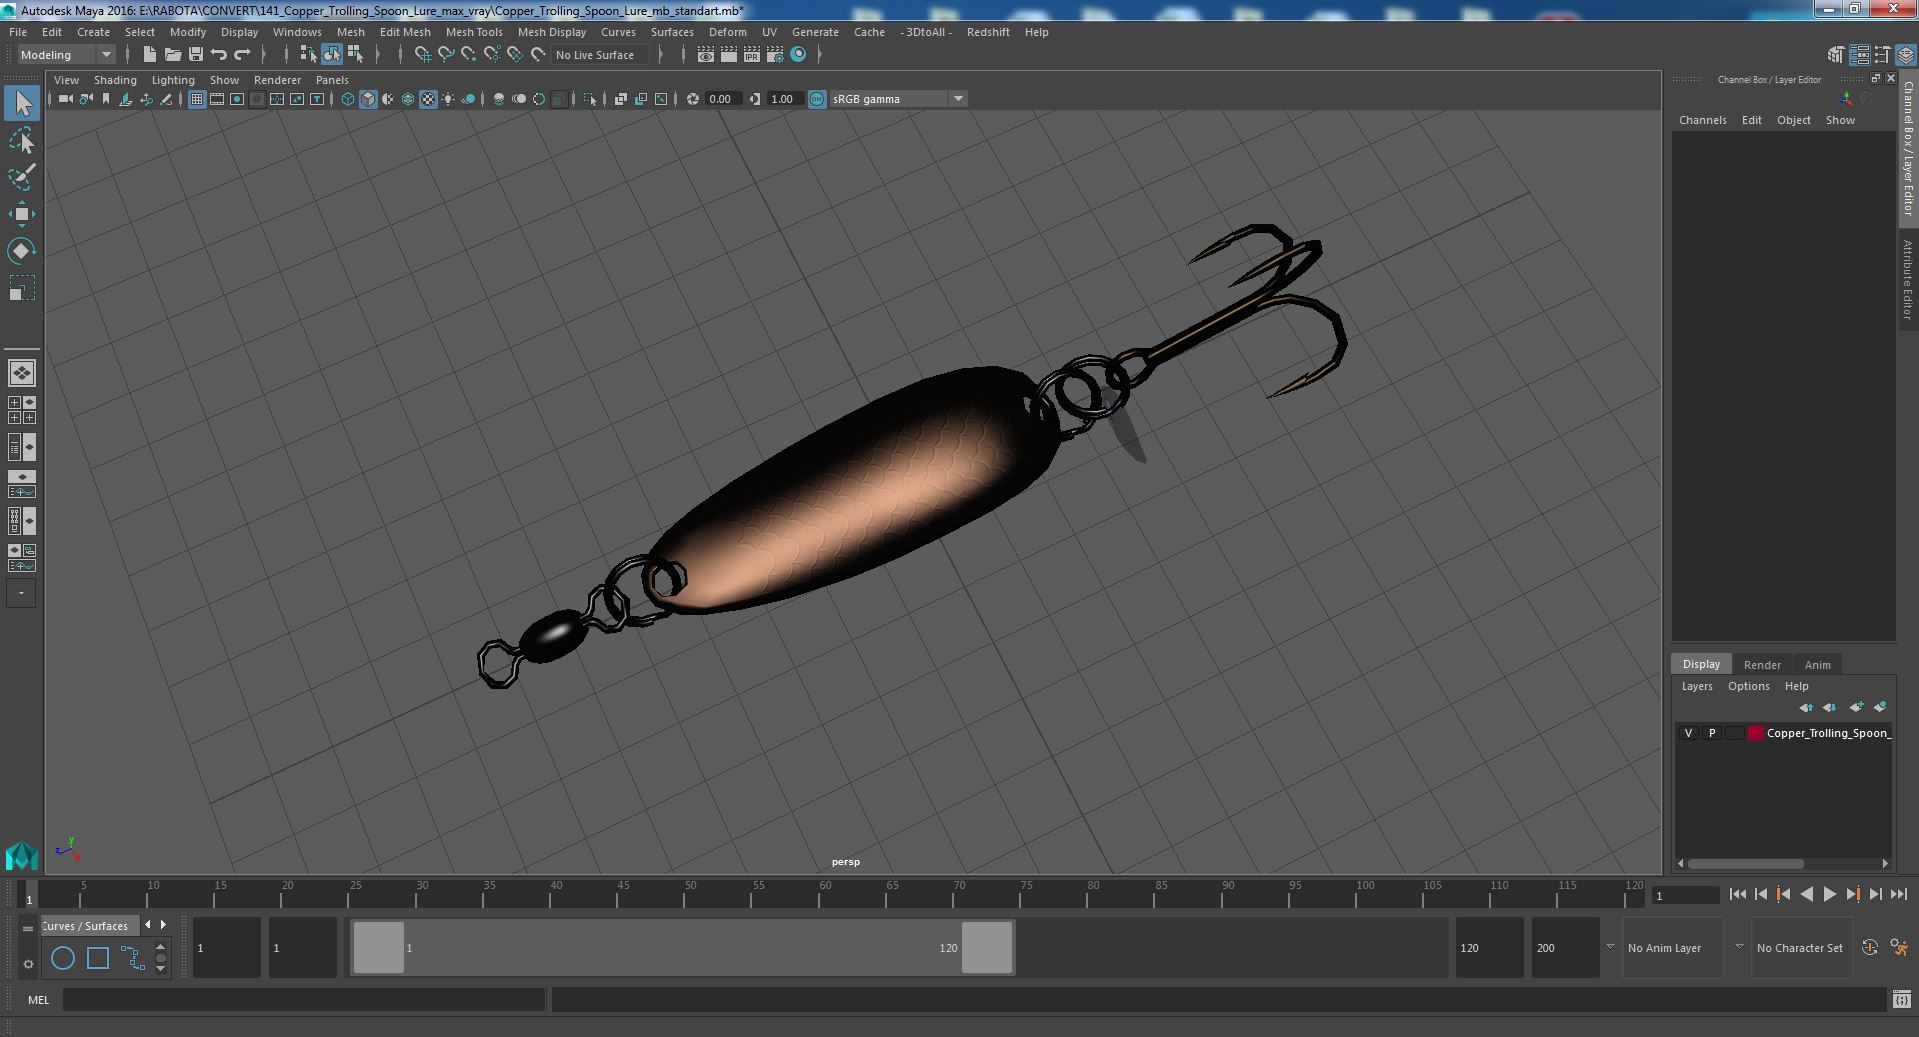Open Channels menu in Channel Box
The height and width of the screenshot is (1037, 1919).
pyautogui.click(x=1702, y=120)
